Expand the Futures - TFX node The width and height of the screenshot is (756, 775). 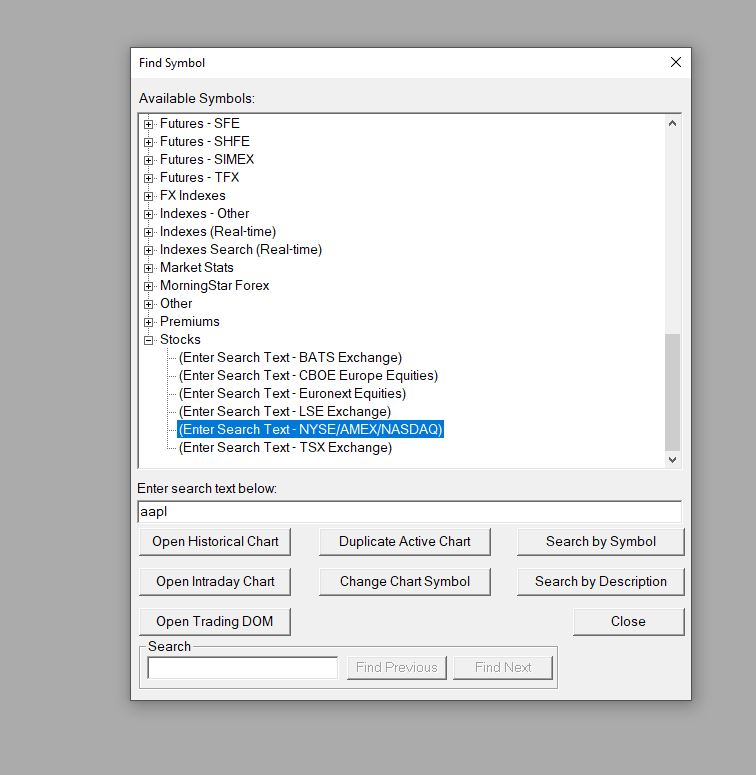tap(148, 178)
